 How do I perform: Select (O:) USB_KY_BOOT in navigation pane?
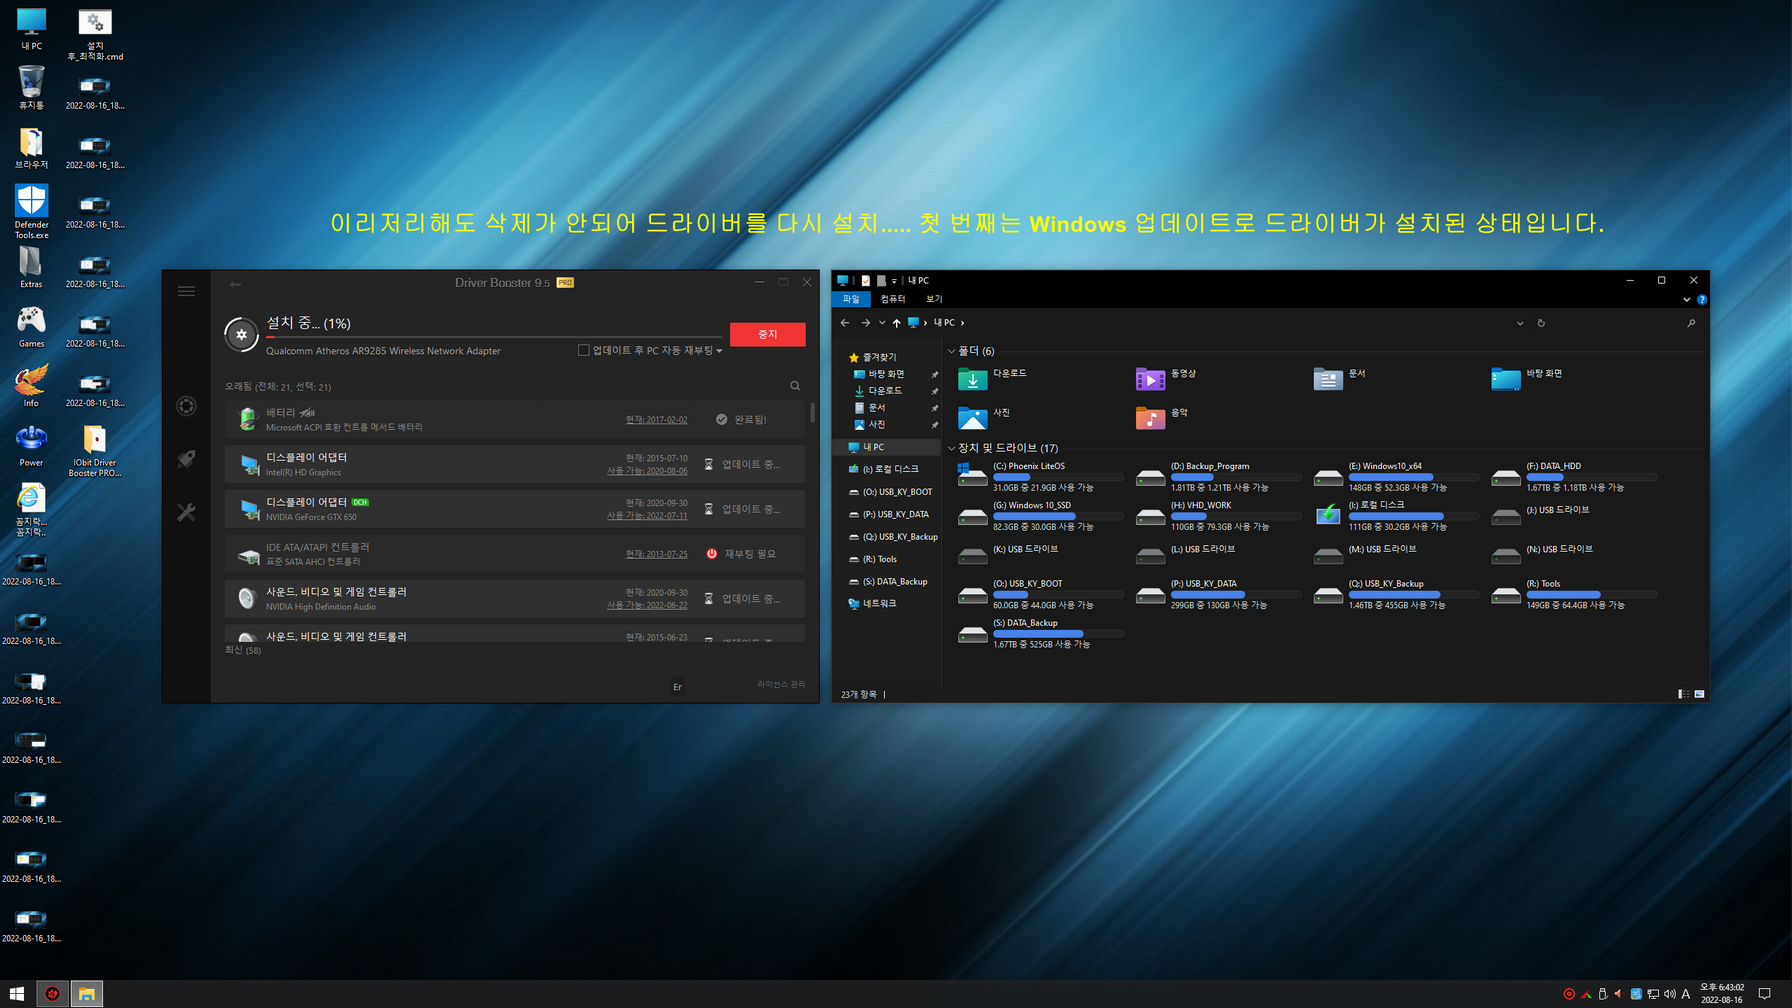[897, 492]
